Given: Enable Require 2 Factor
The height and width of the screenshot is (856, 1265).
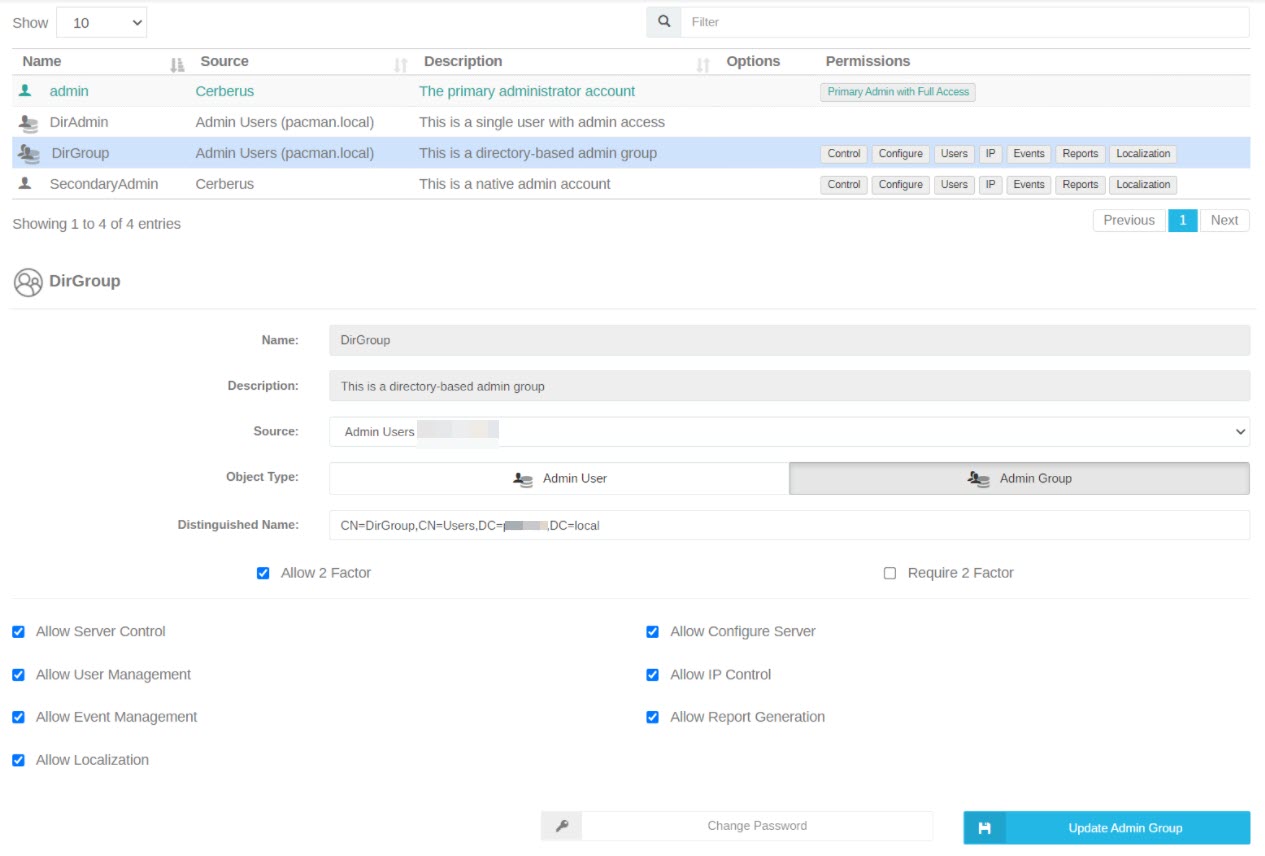Looking at the screenshot, I should 888,572.
